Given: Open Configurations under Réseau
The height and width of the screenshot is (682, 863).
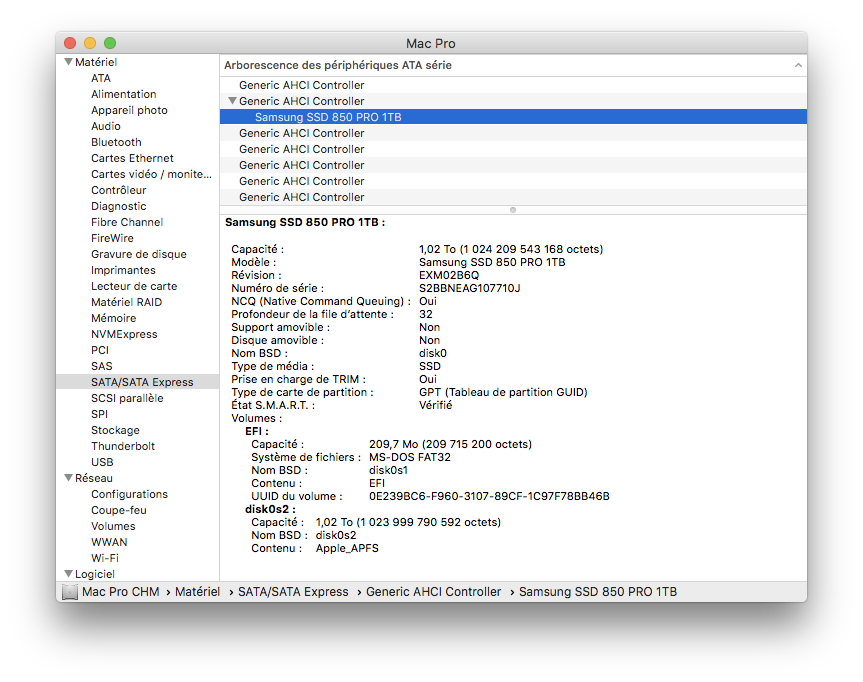Looking at the screenshot, I should tap(129, 494).
